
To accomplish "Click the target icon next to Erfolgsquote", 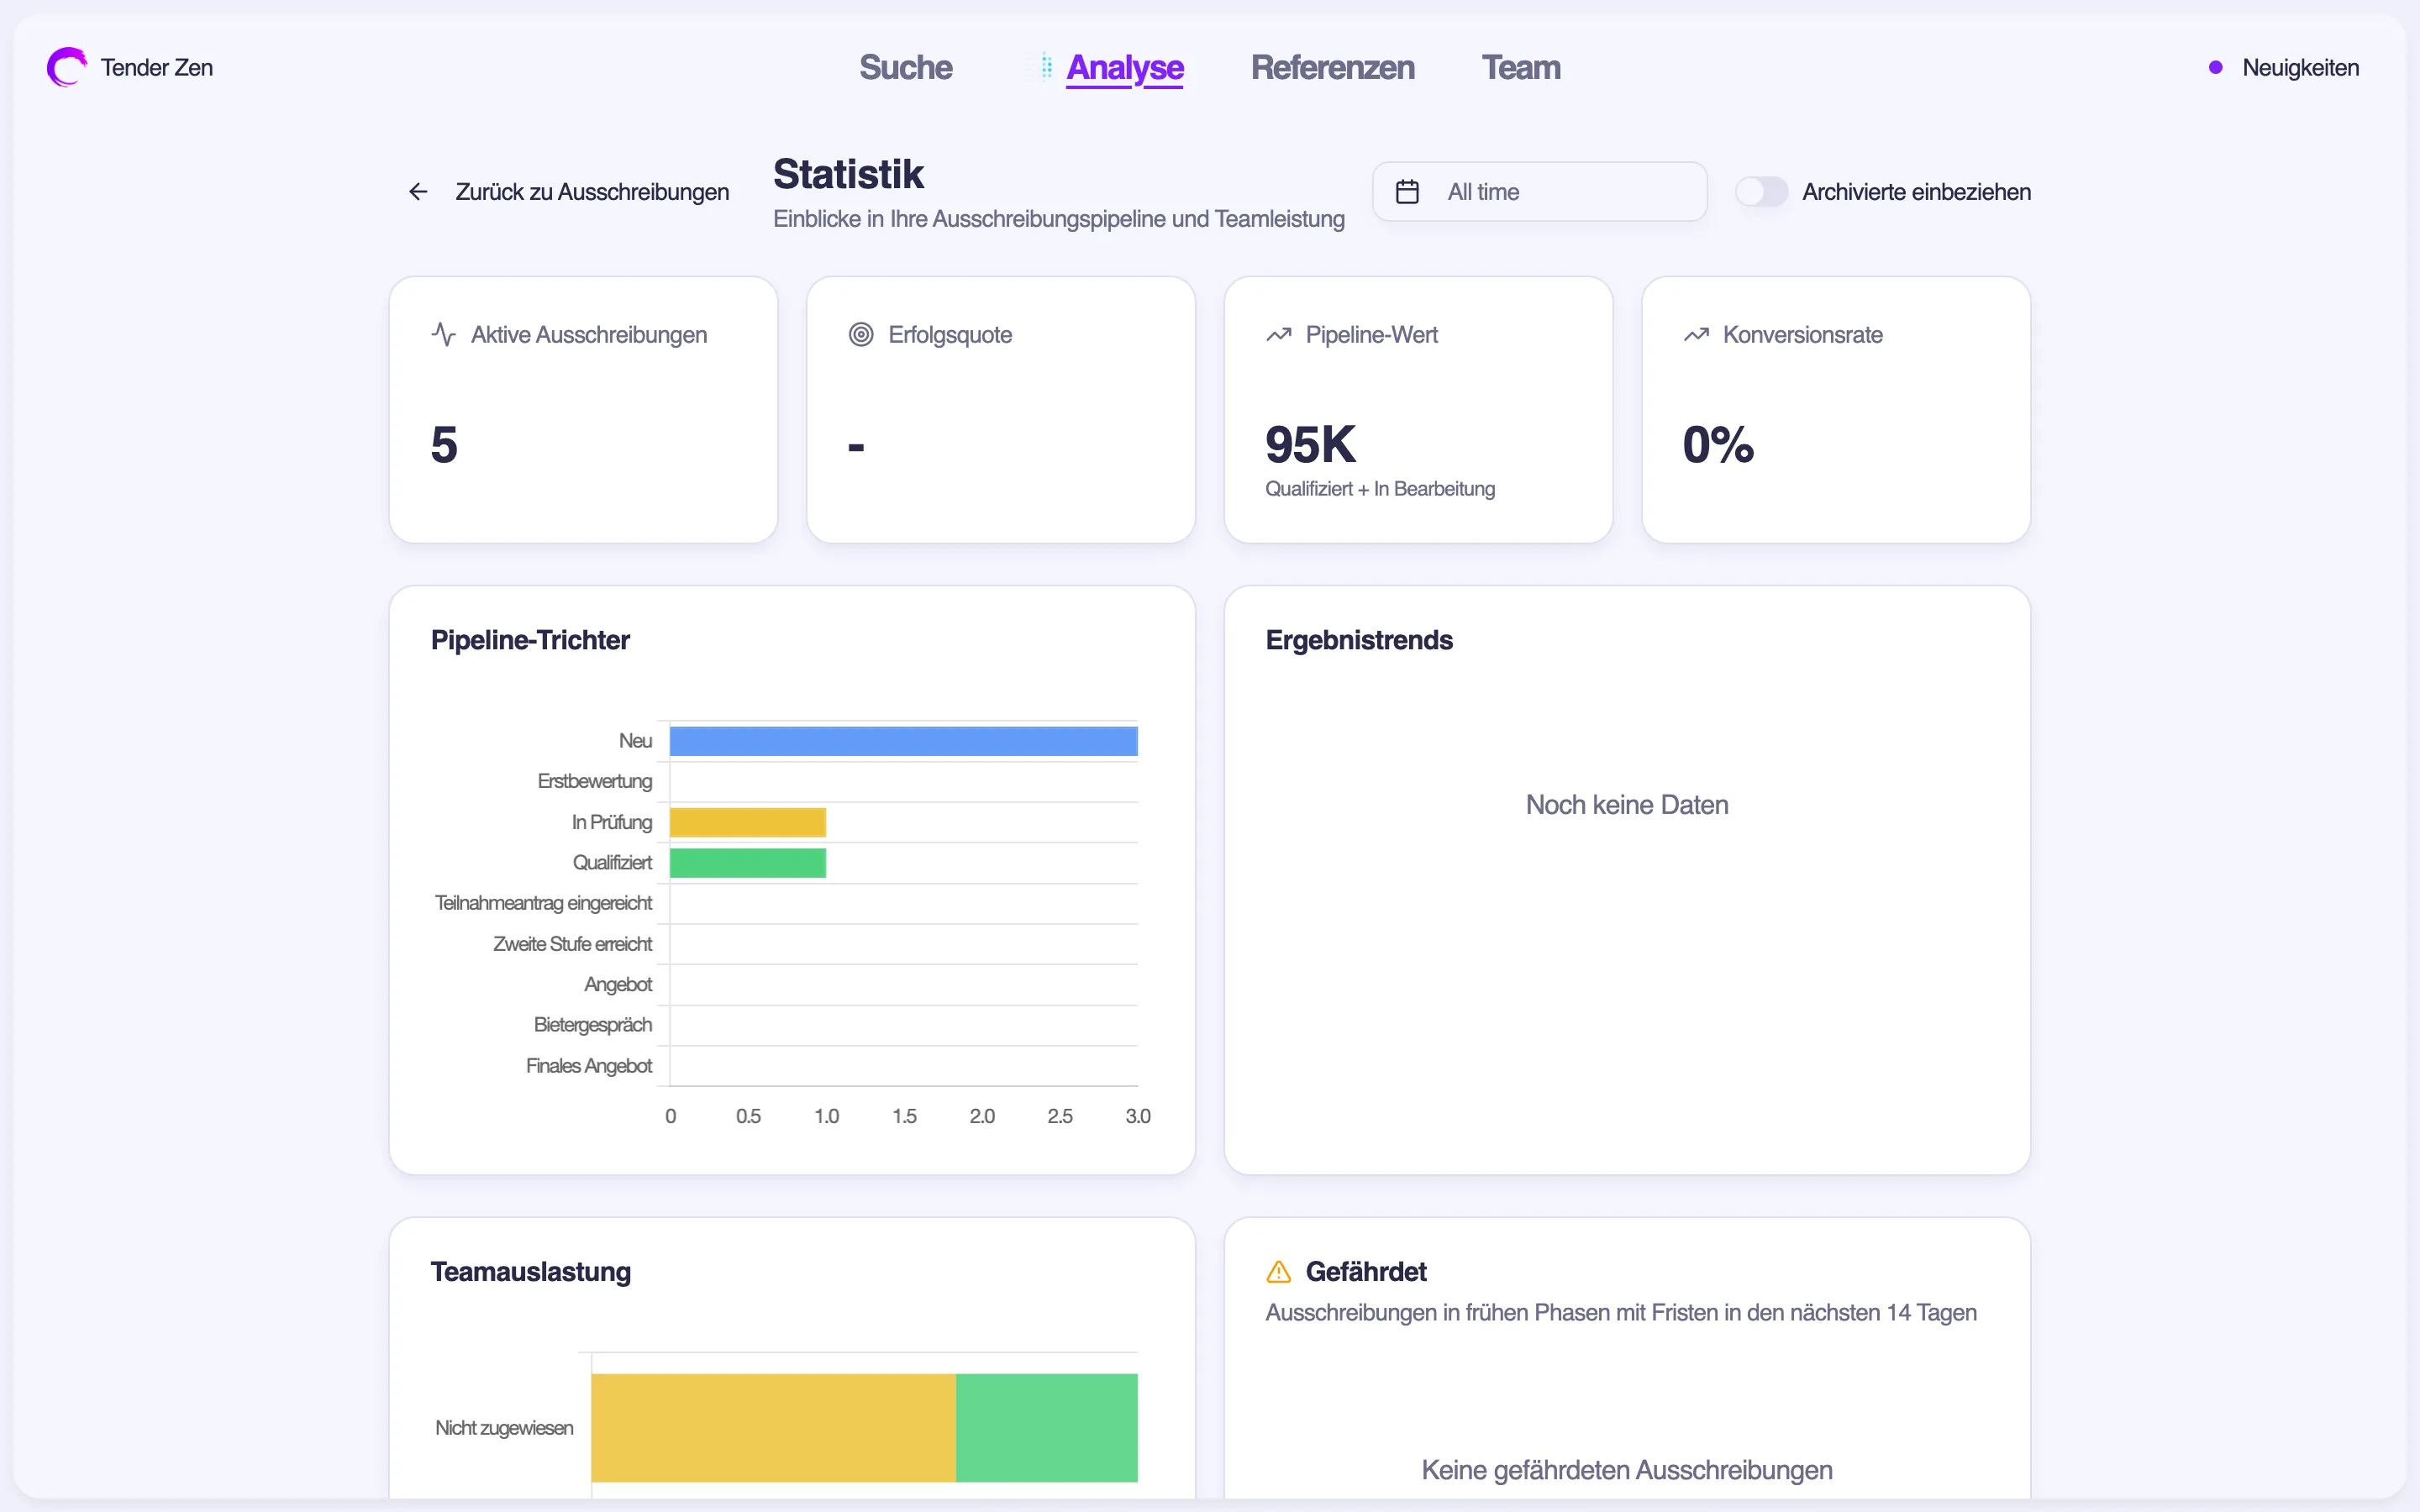I will coord(861,334).
